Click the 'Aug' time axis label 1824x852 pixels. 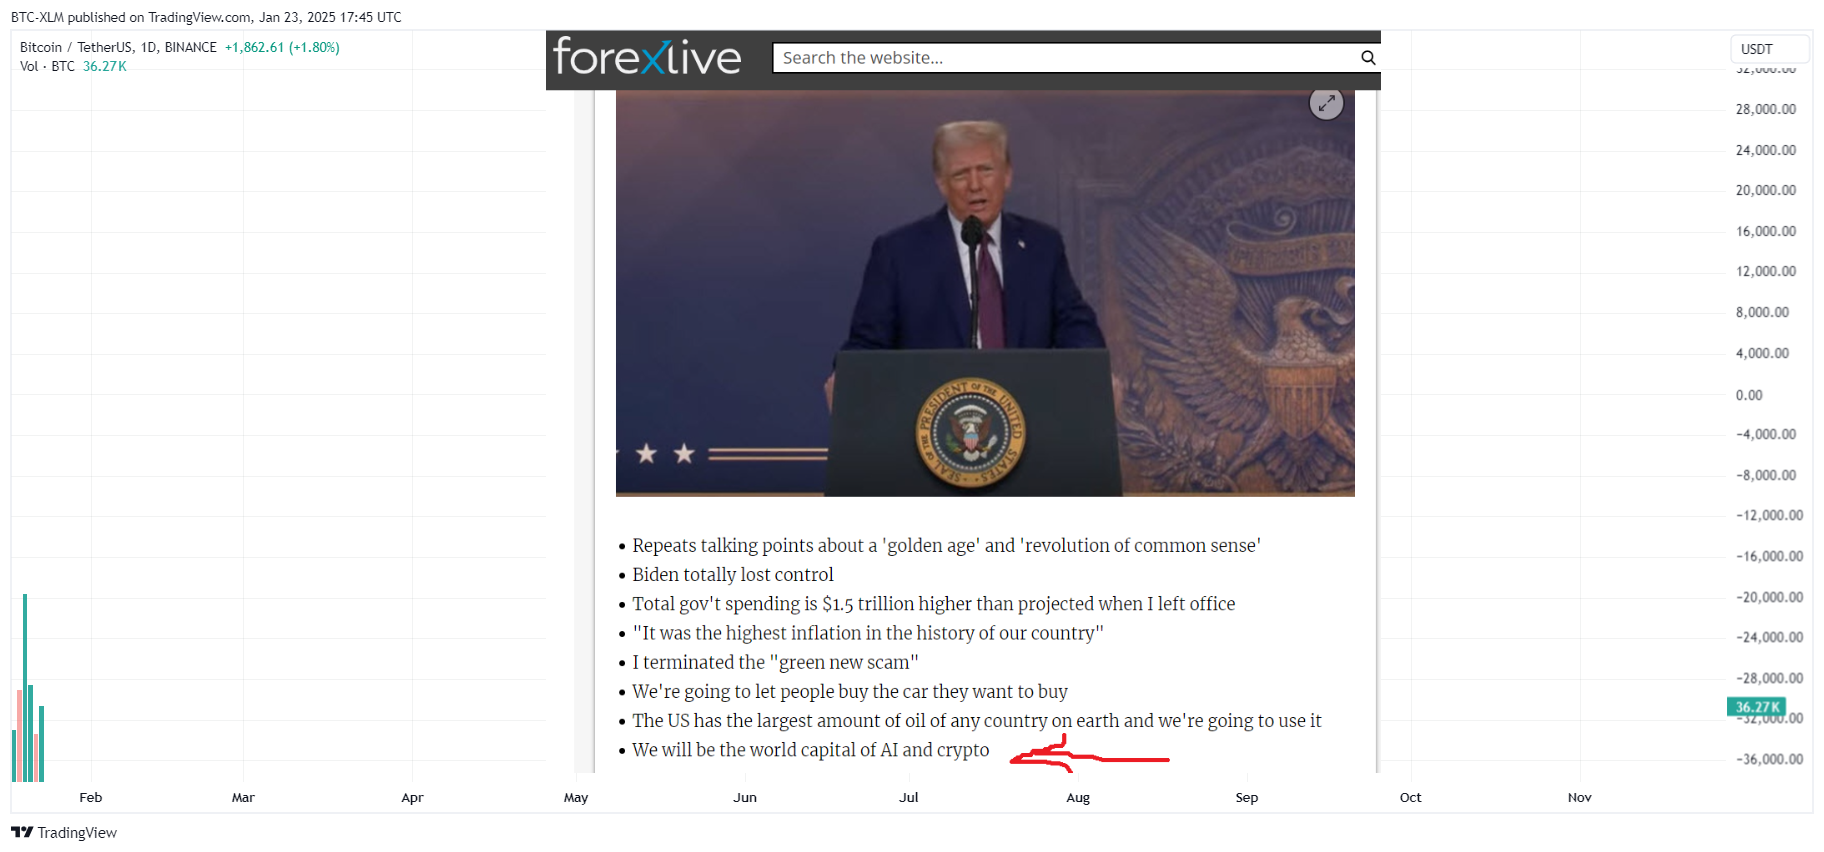pos(1078,797)
